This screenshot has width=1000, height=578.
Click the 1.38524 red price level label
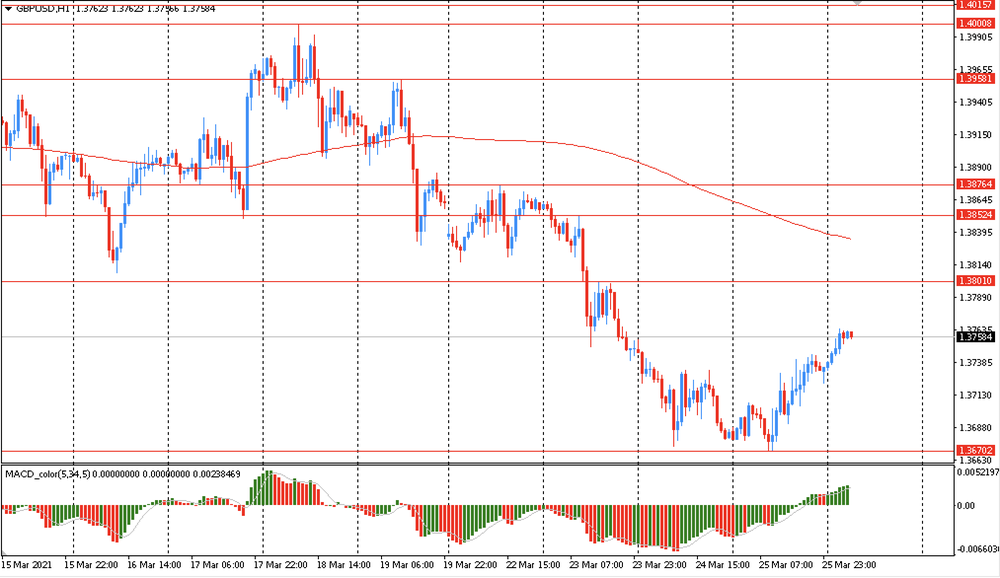click(975, 214)
